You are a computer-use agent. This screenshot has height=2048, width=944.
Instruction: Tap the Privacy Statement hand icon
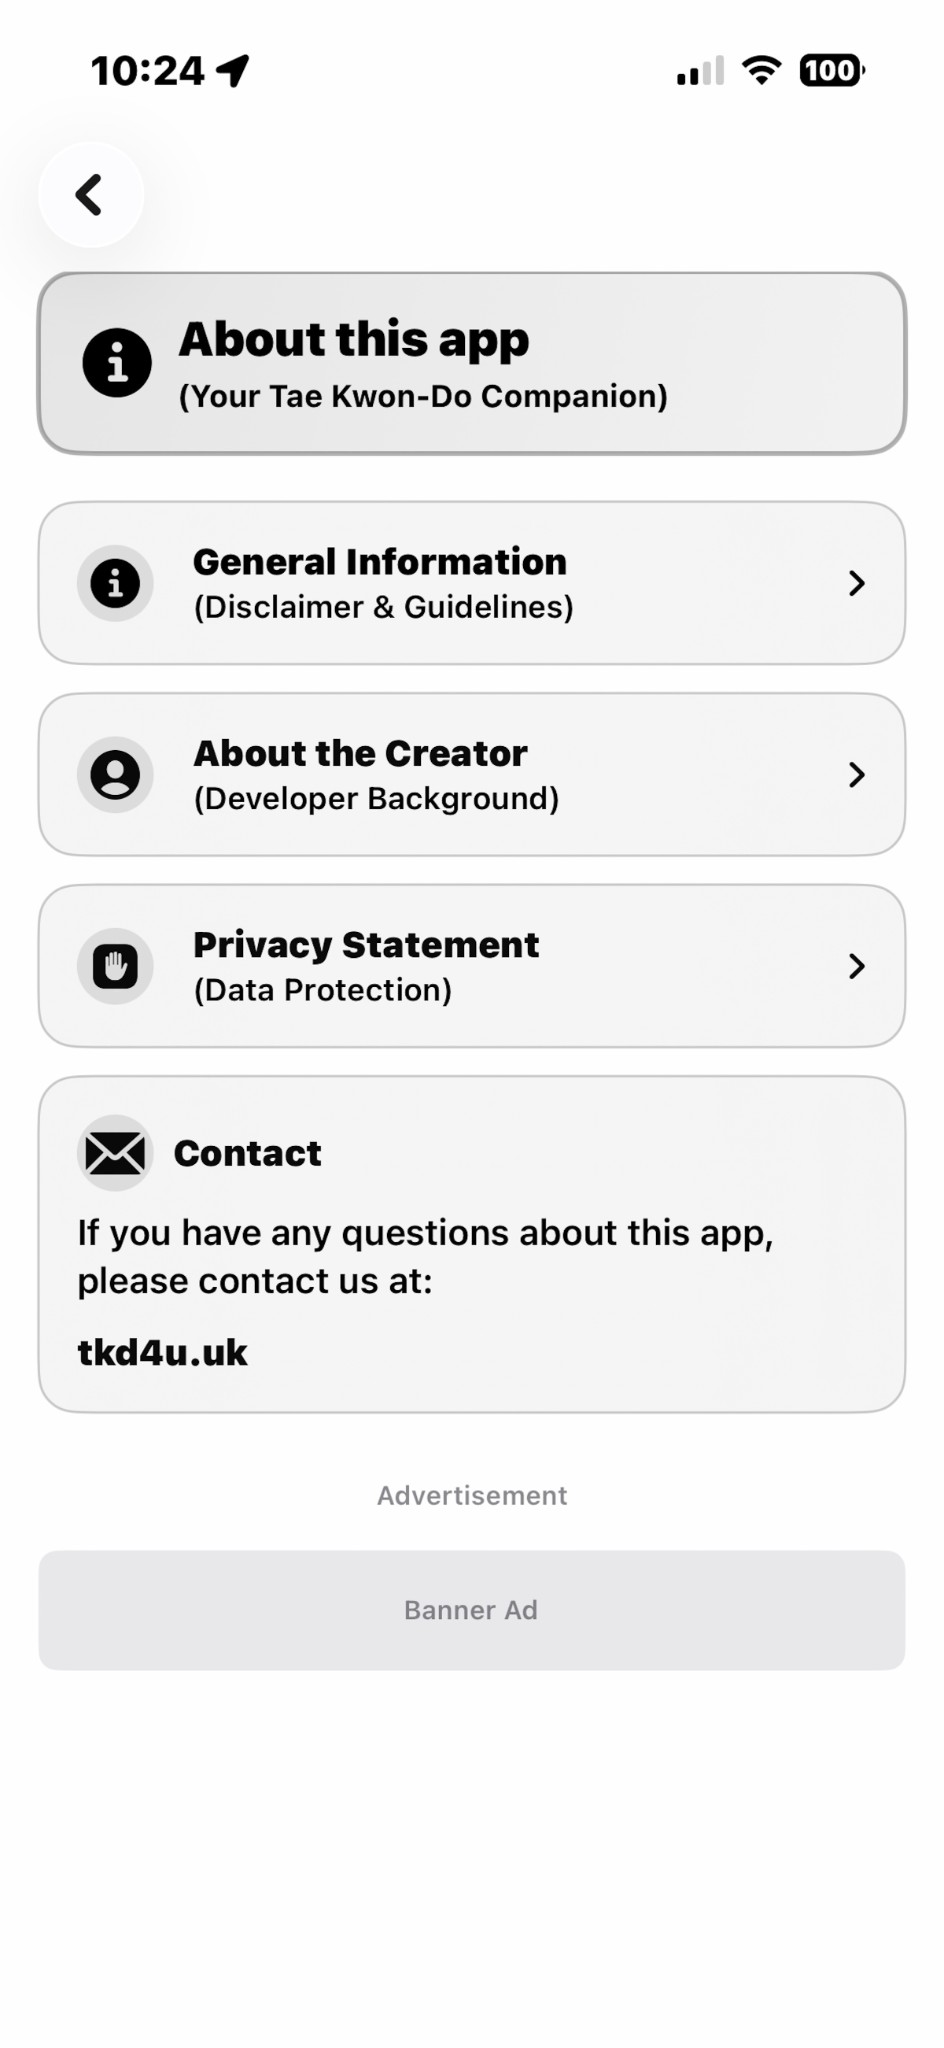[x=115, y=966]
